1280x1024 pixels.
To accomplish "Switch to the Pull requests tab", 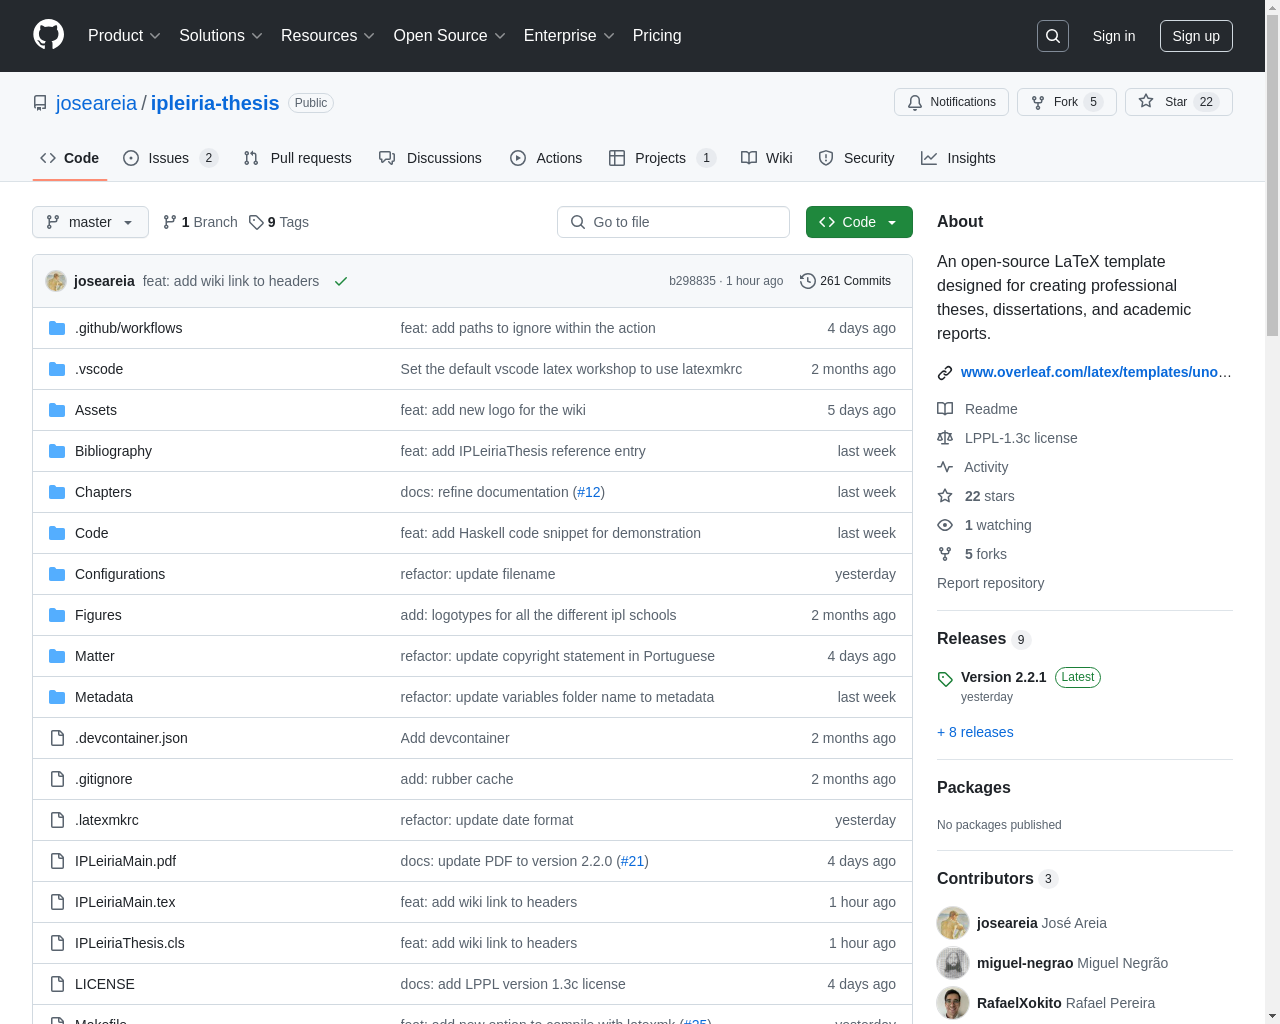I will click(297, 158).
